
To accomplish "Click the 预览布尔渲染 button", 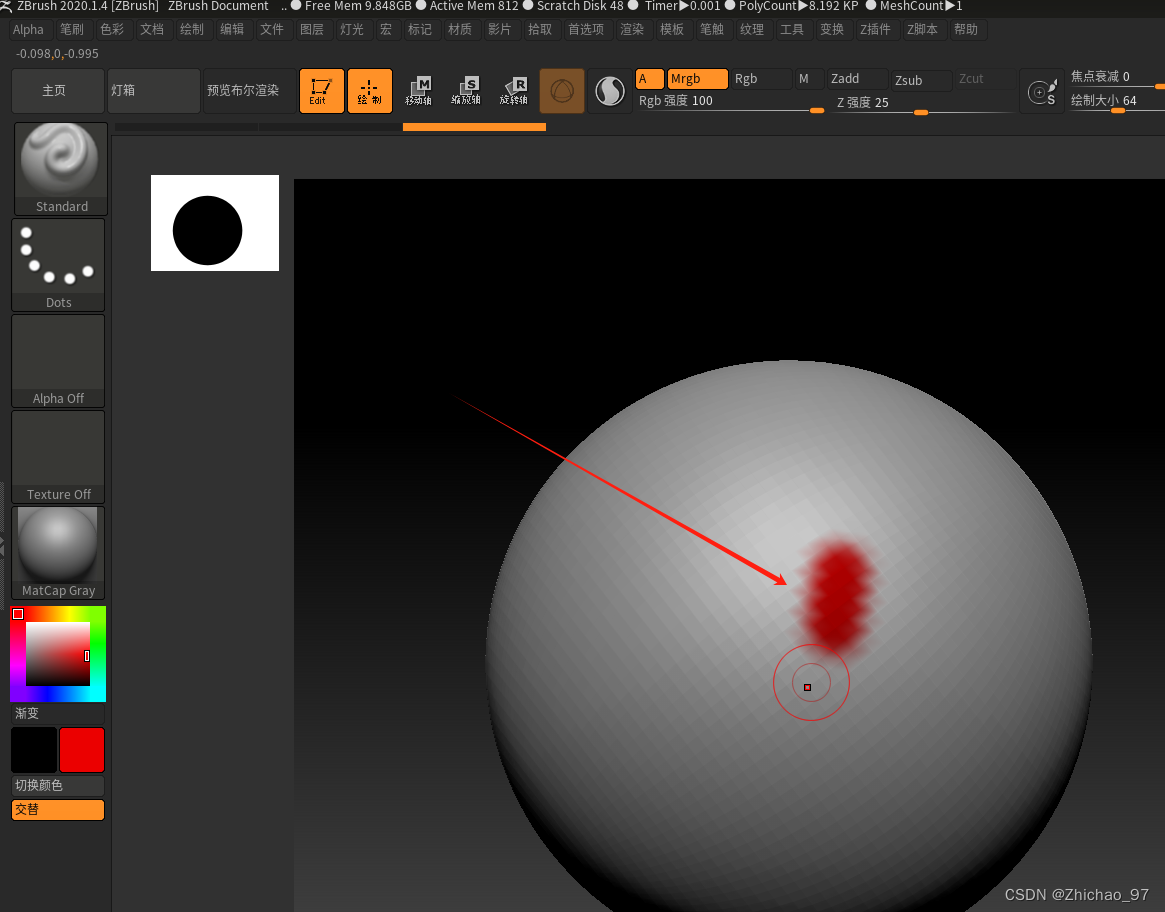I will pyautogui.click(x=250, y=91).
